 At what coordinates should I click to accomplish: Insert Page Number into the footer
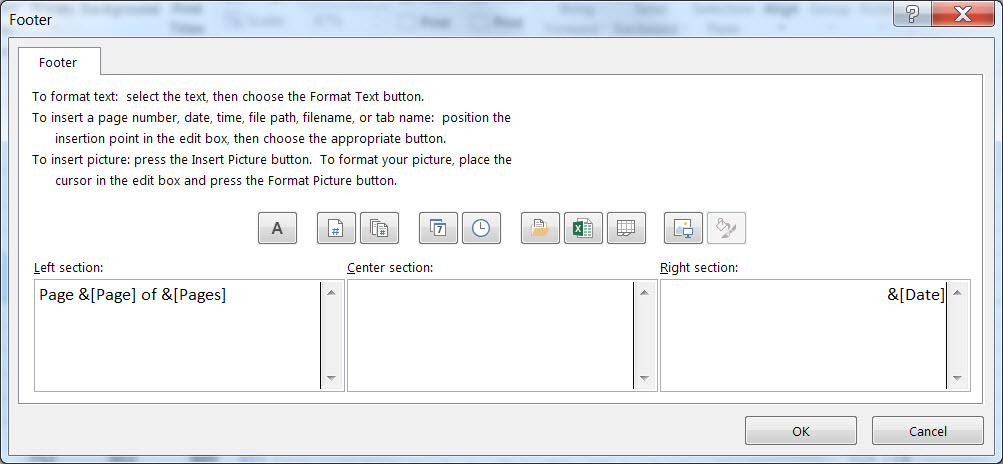point(336,228)
